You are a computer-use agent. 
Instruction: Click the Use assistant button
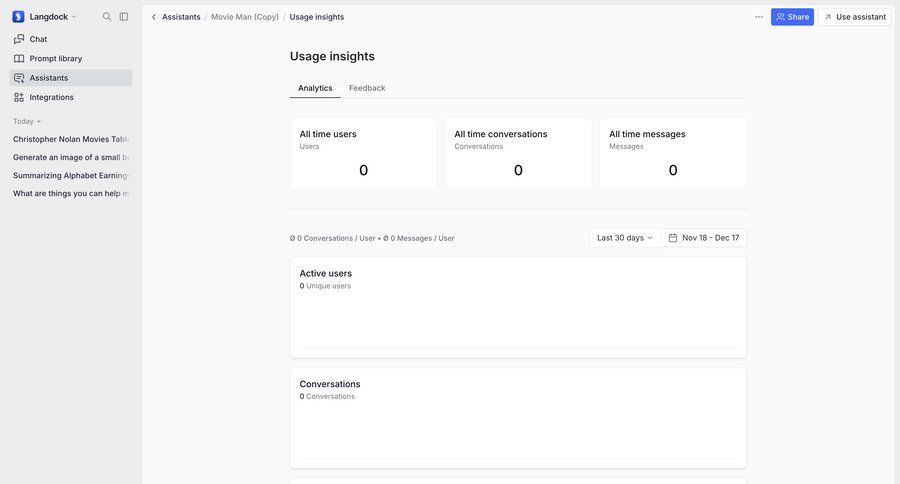pos(855,17)
